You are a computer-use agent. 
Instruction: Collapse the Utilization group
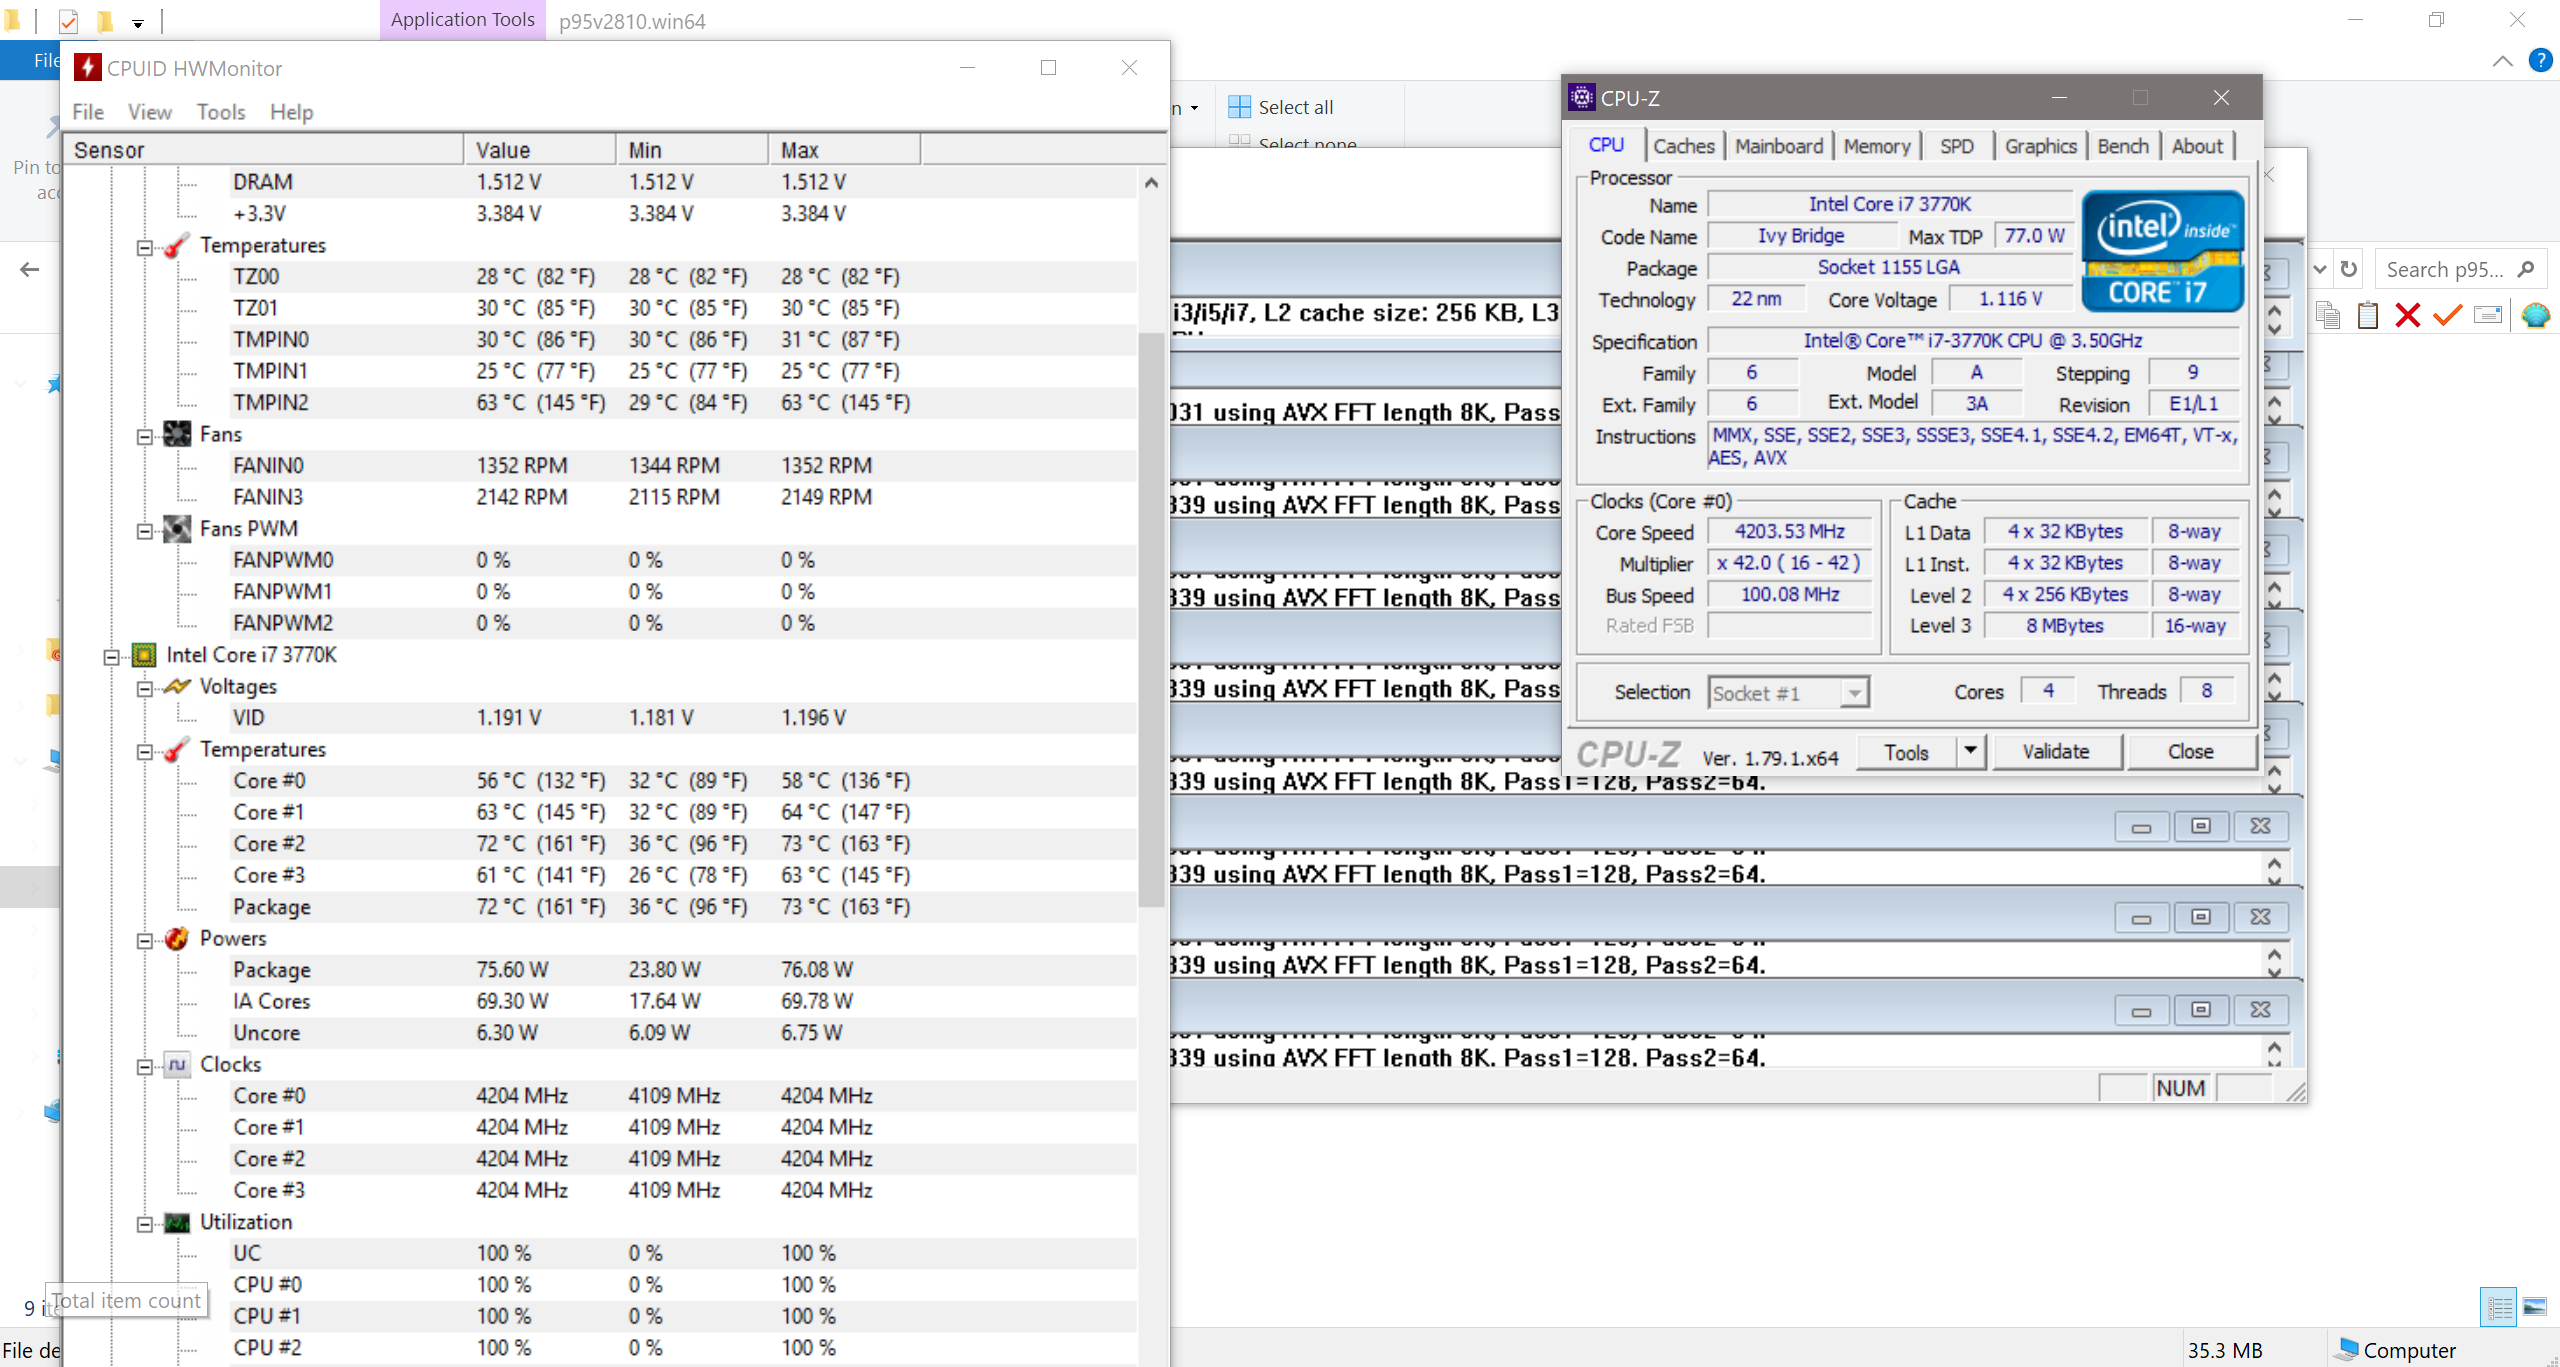coord(145,1223)
